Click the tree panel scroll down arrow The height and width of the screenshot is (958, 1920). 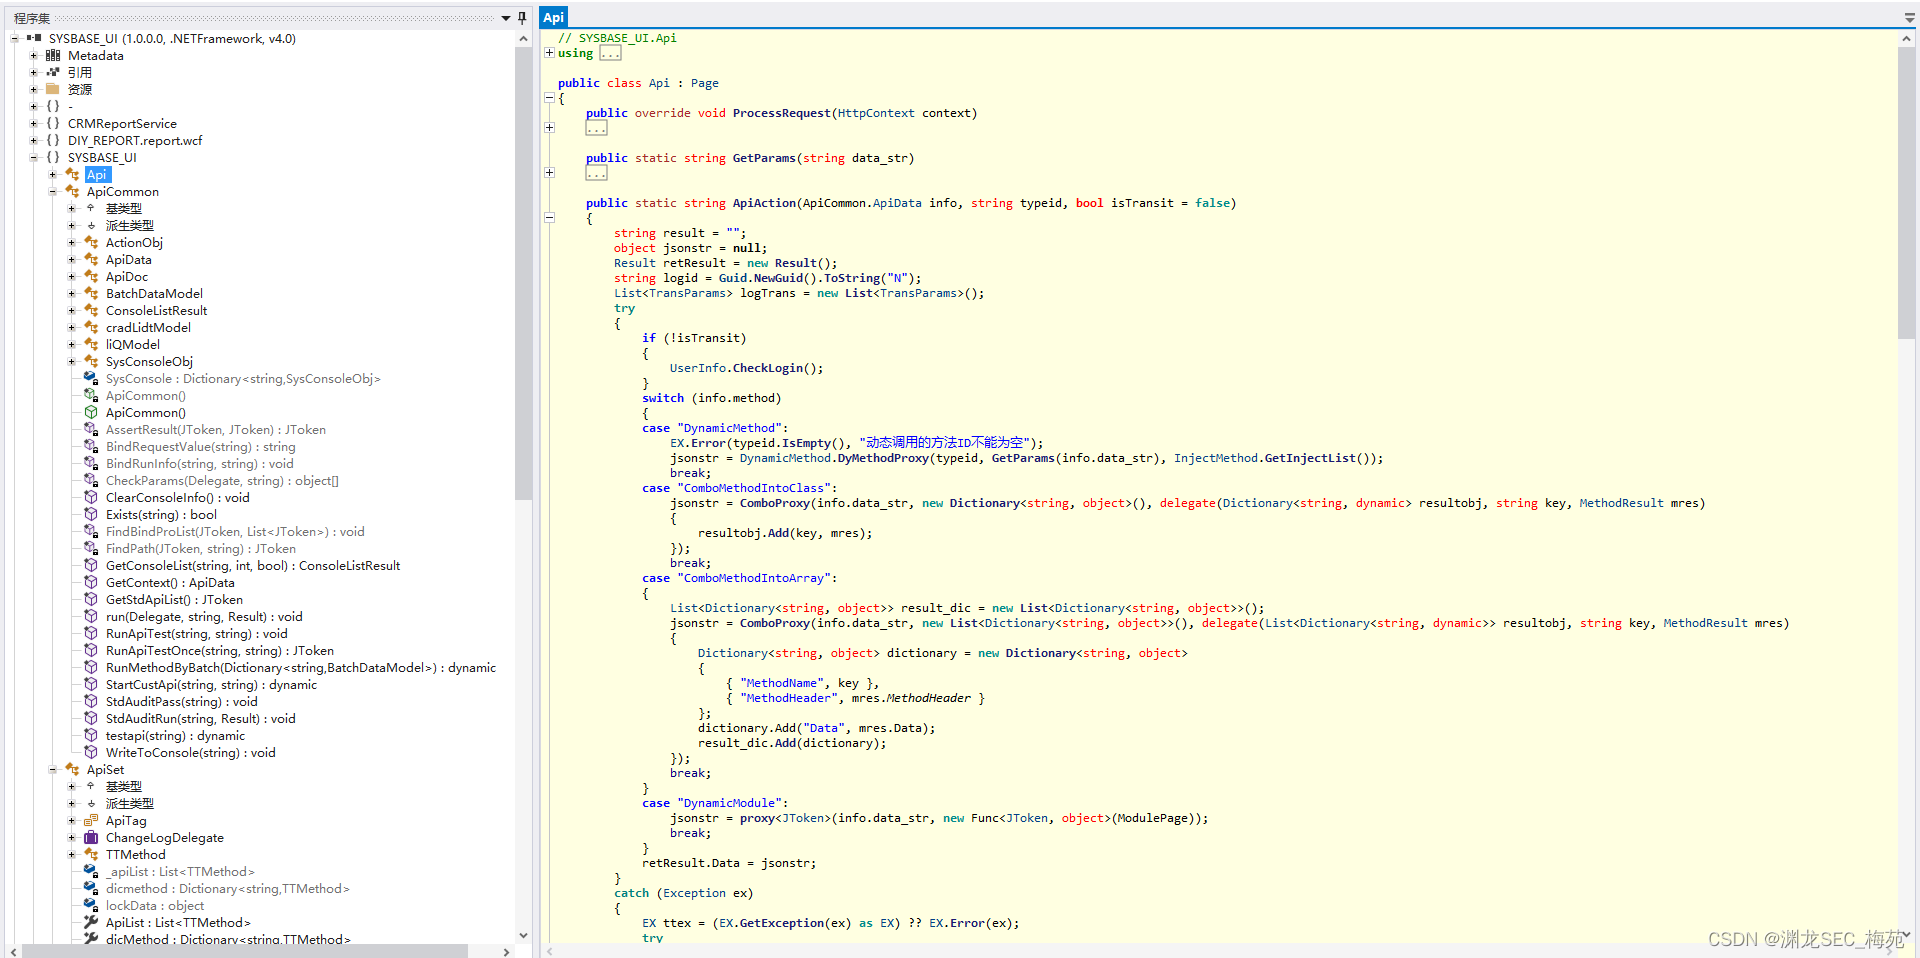pos(523,935)
